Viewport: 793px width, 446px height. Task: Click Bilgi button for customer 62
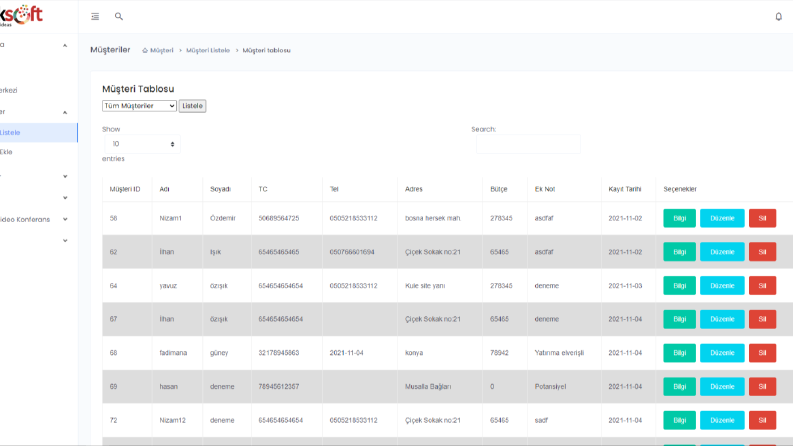[679, 252]
